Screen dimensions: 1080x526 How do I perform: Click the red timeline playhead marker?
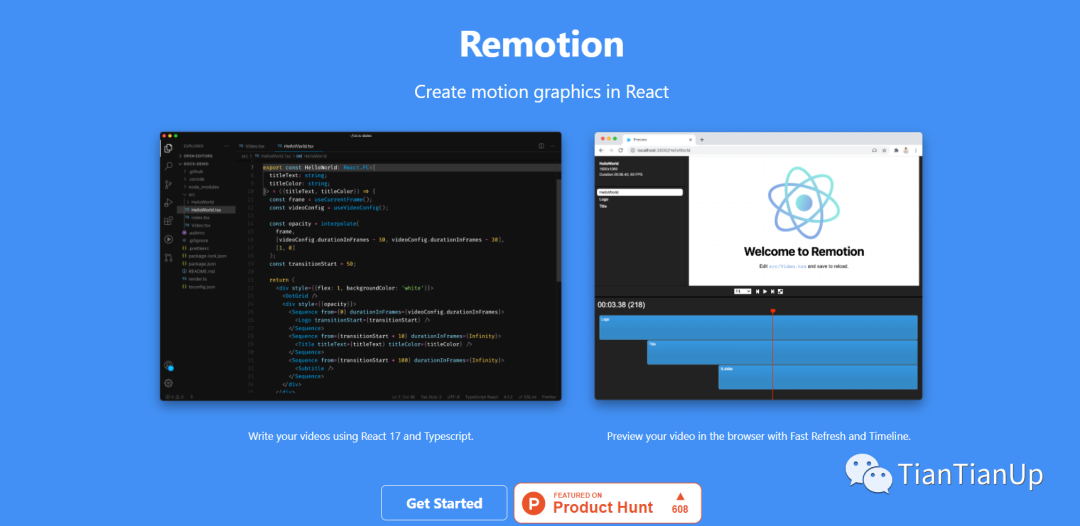pos(773,311)
